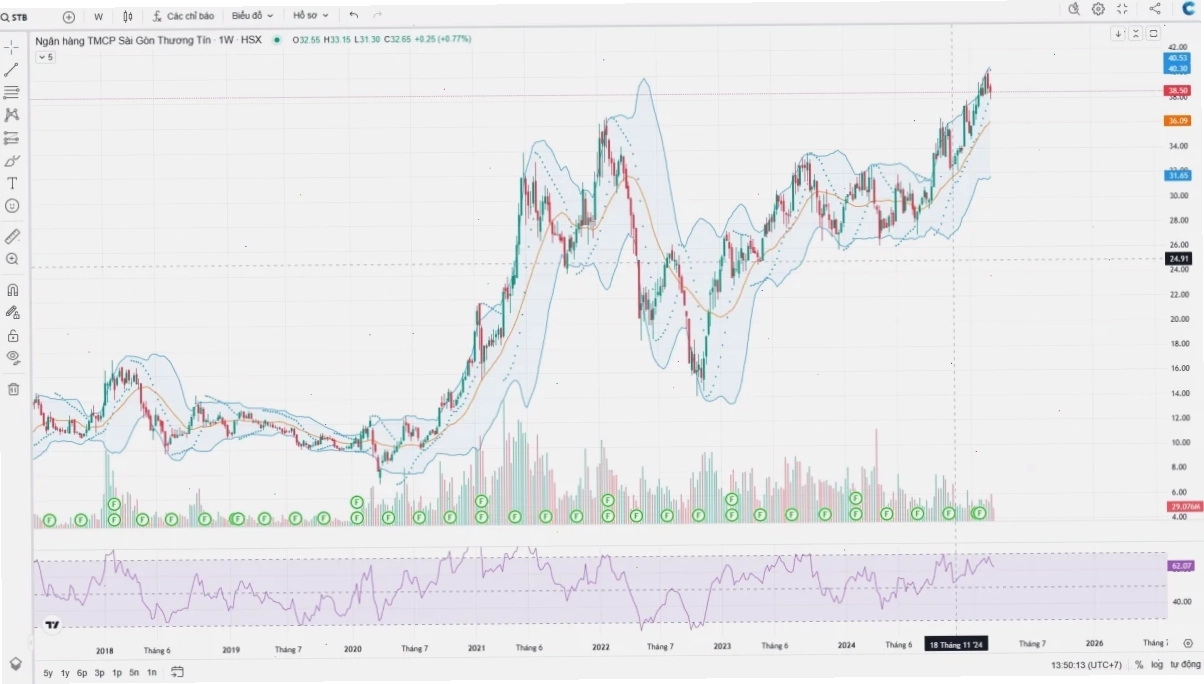Open the candlestick chart style picker
Image resolution: width=1204 pixels, height=684 pixels.
[128, 16]
